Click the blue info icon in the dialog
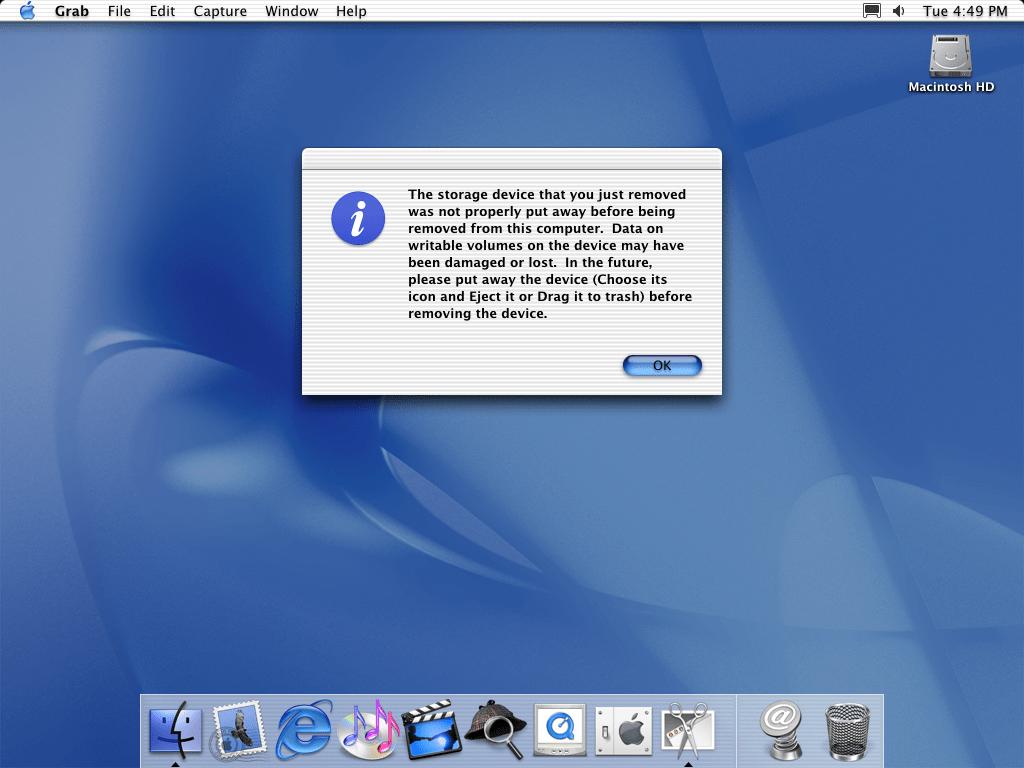The width and height of the screenshot is (1024, 768). click(358, 218)
